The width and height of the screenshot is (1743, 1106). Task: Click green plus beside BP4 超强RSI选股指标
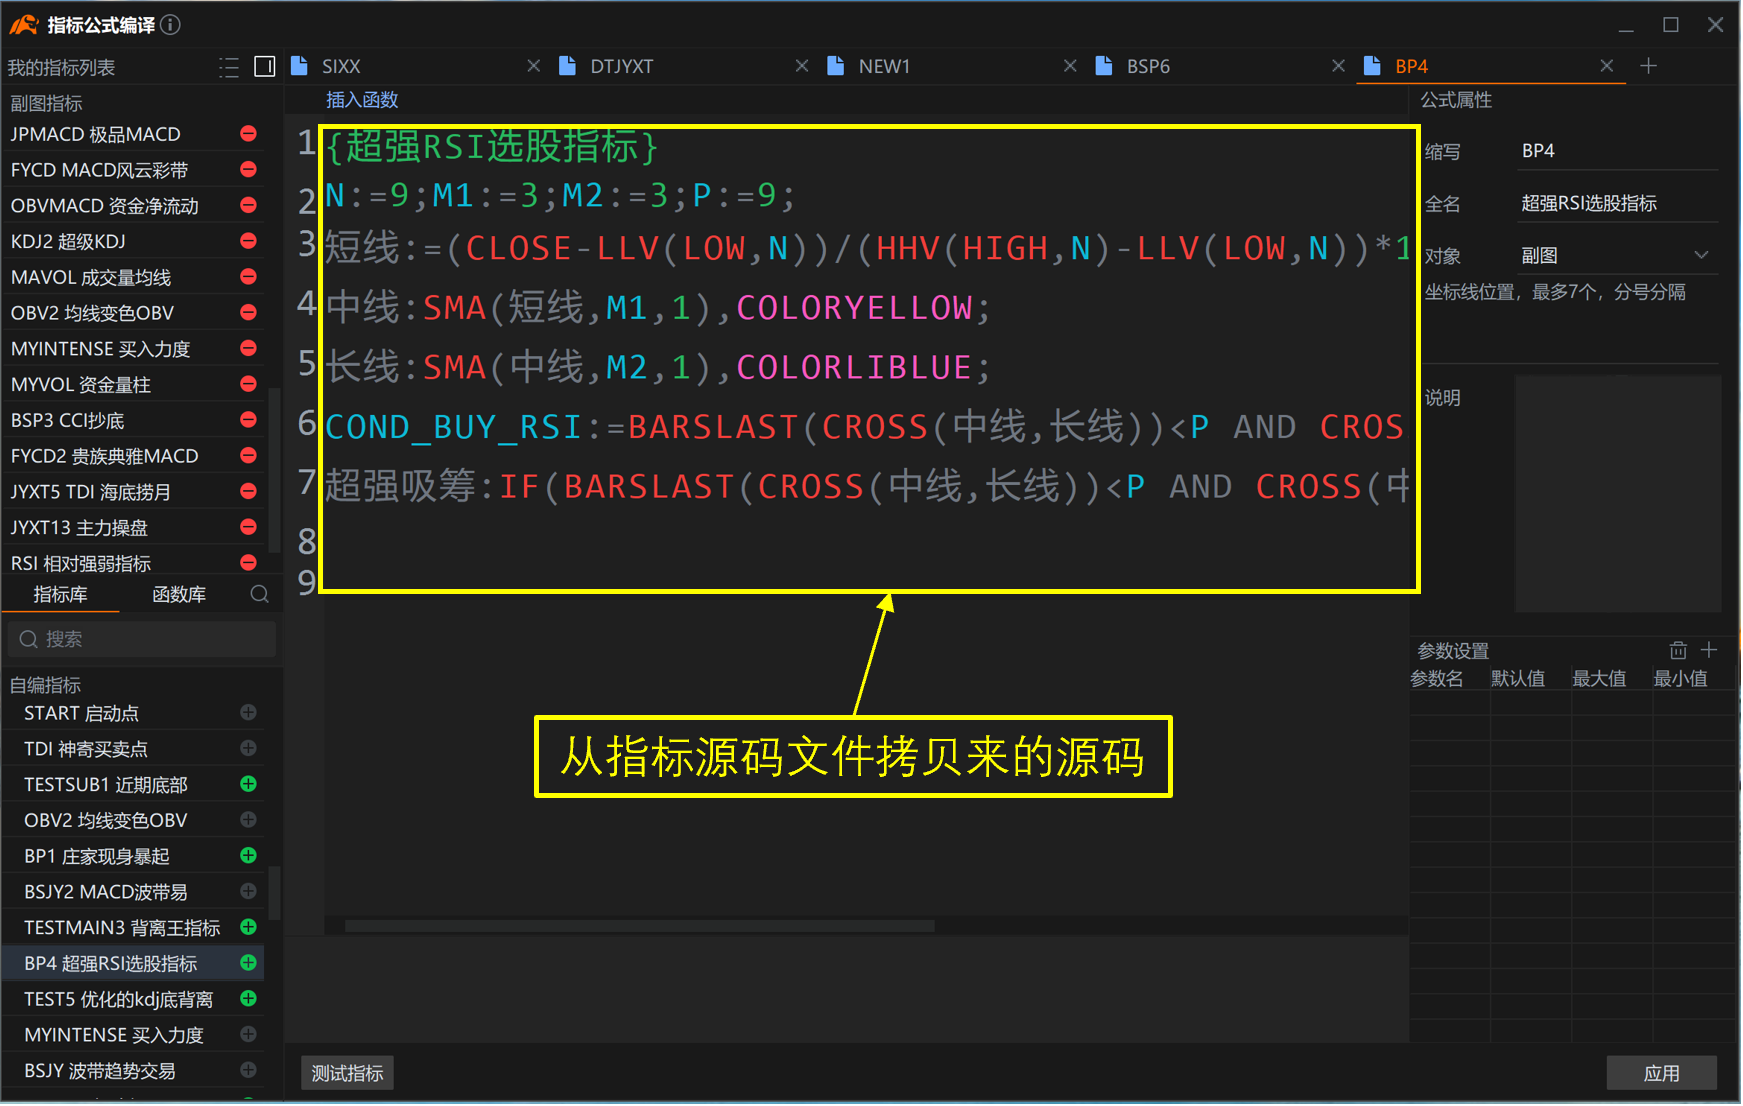[x=248, y=963]
